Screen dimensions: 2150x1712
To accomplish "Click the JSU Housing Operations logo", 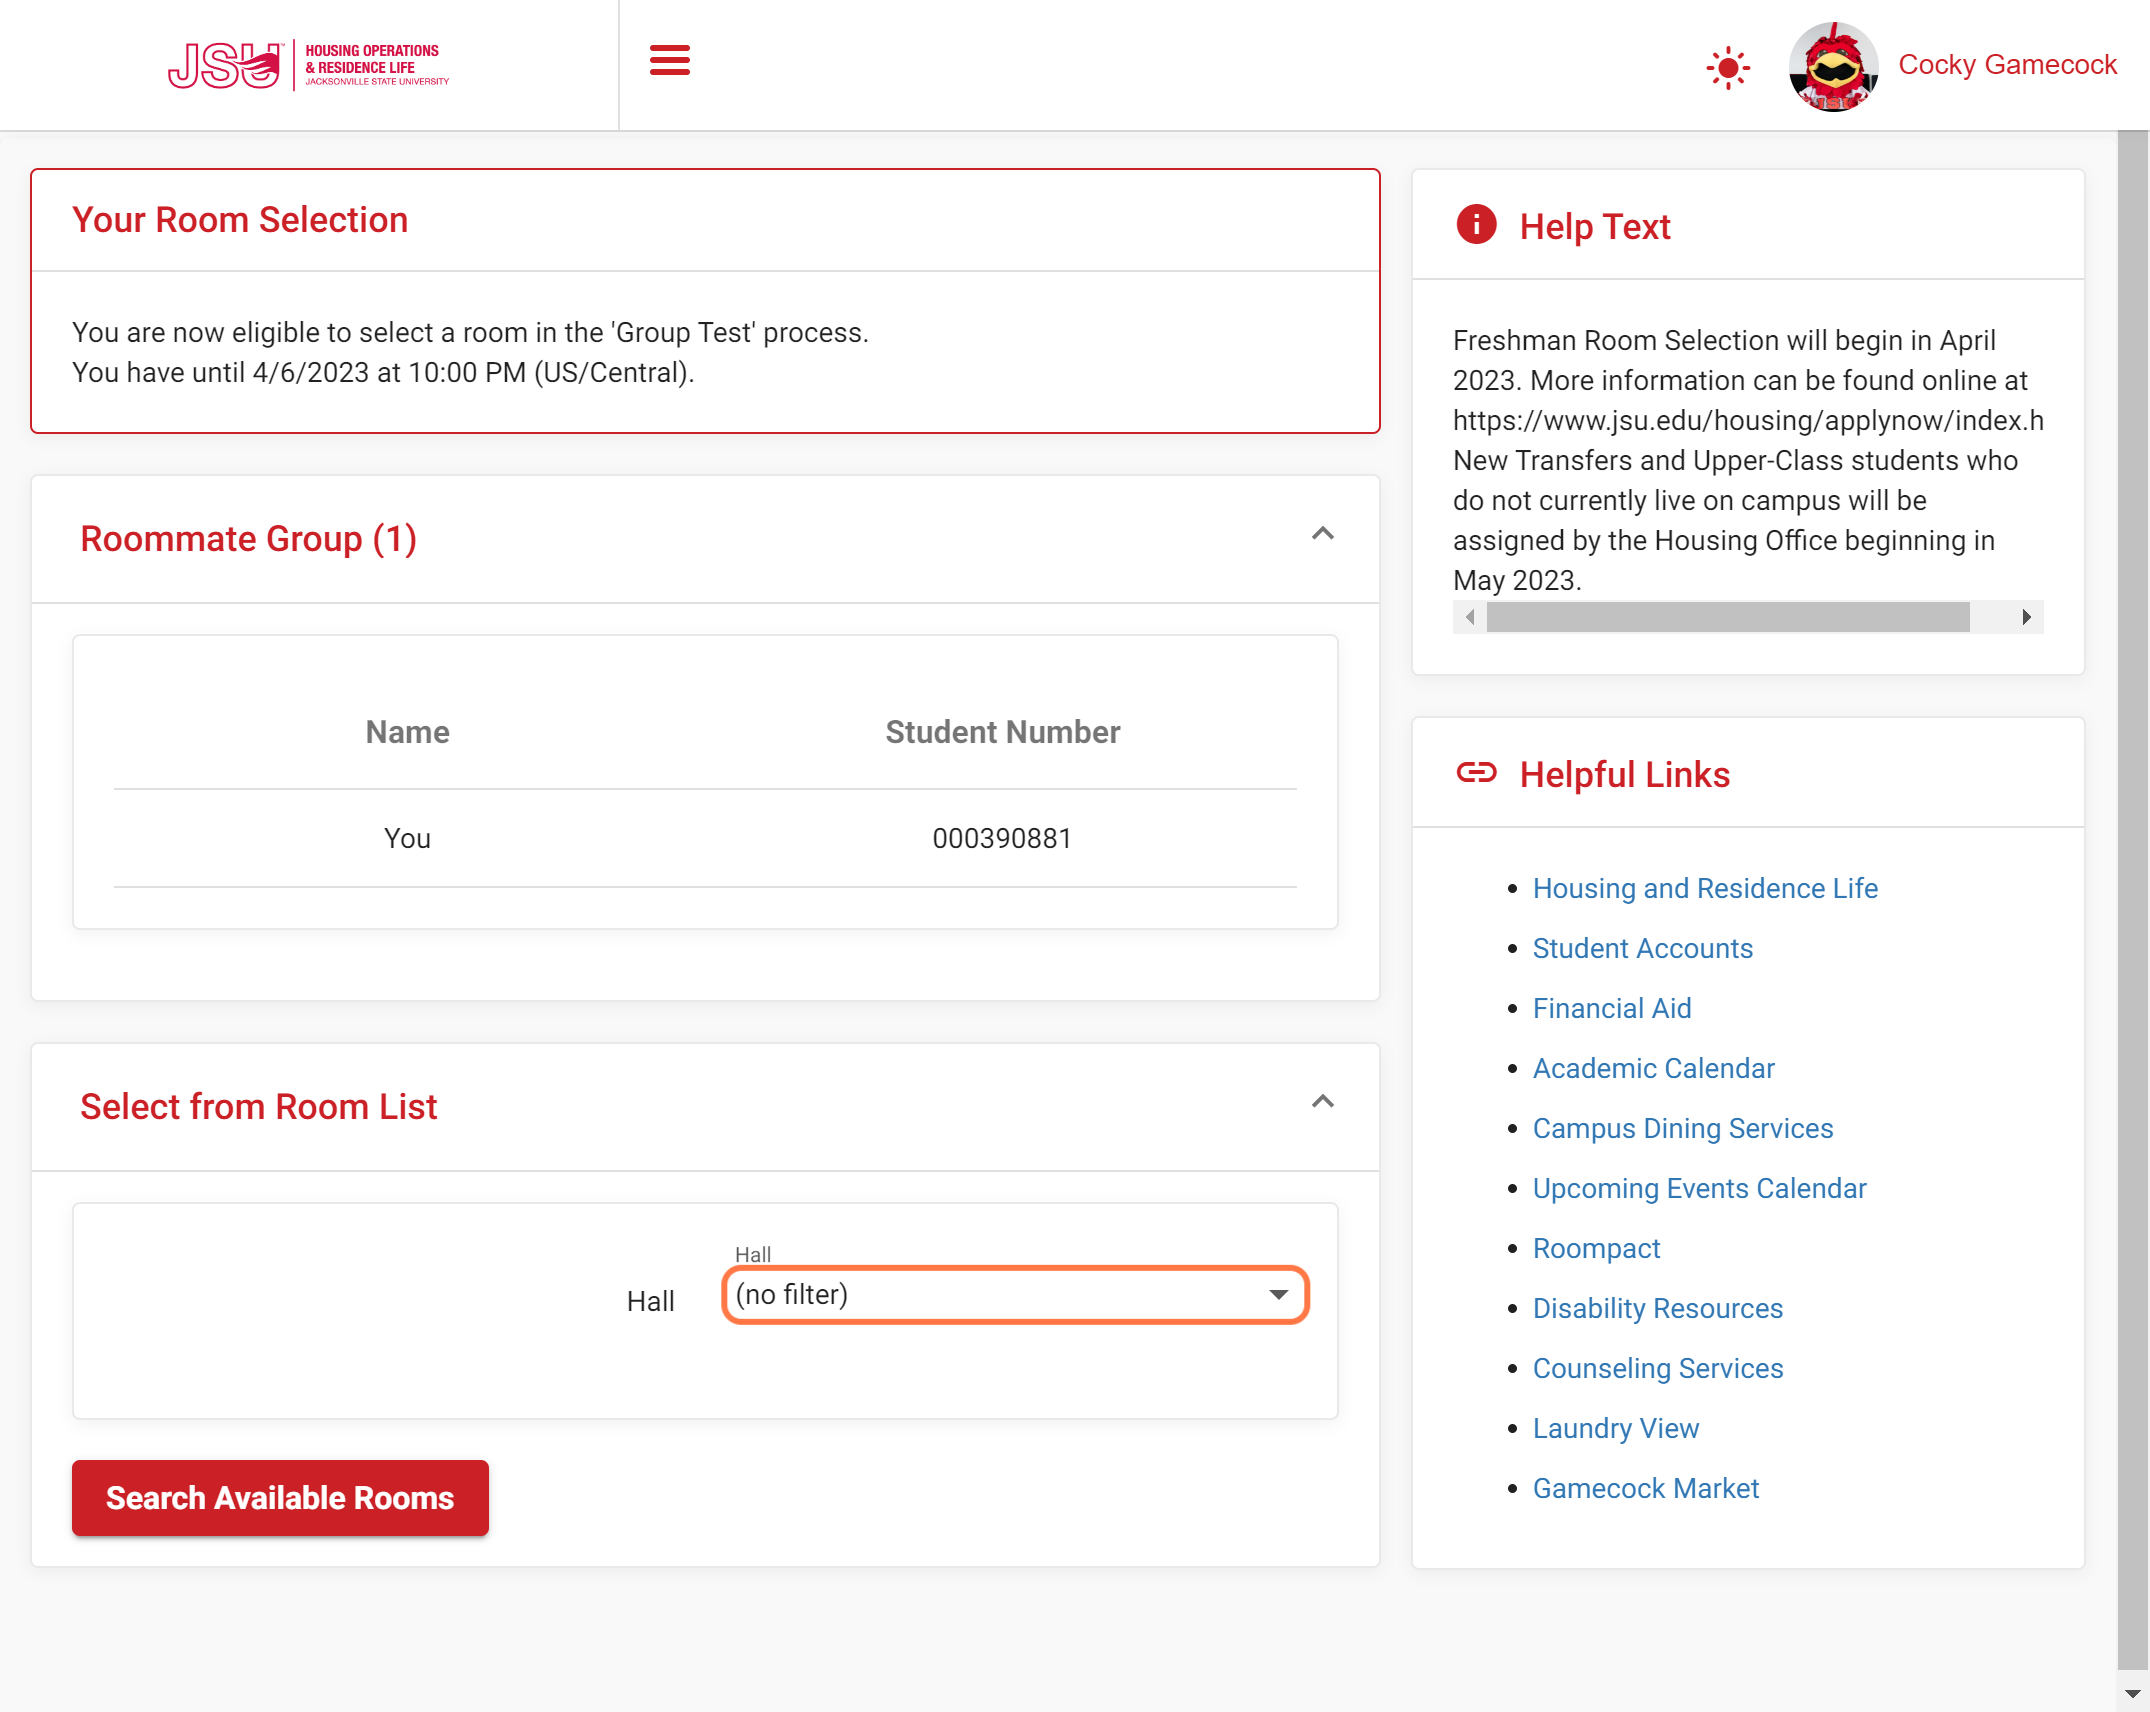I will (x=309, y=66).
